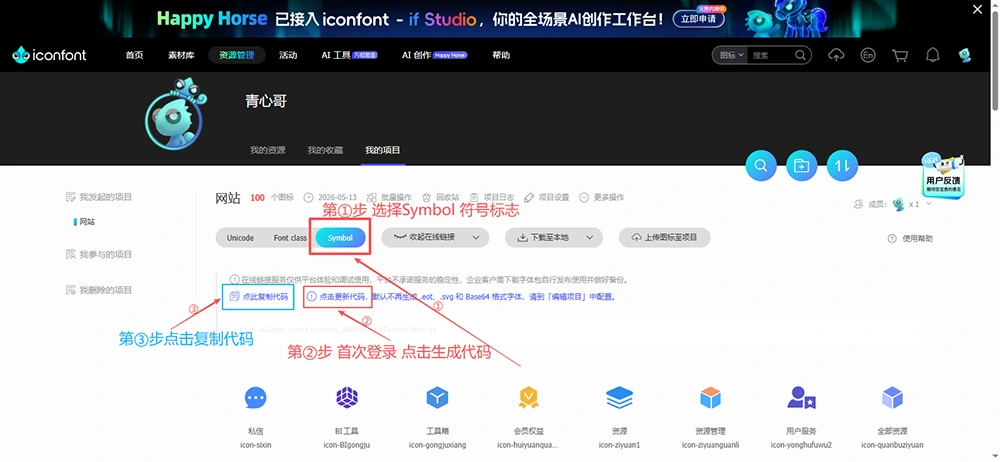The height and width of the screenshot is (462, 1000).
Task: Open 使用帮助 help link
Action: tap(910, 239)
